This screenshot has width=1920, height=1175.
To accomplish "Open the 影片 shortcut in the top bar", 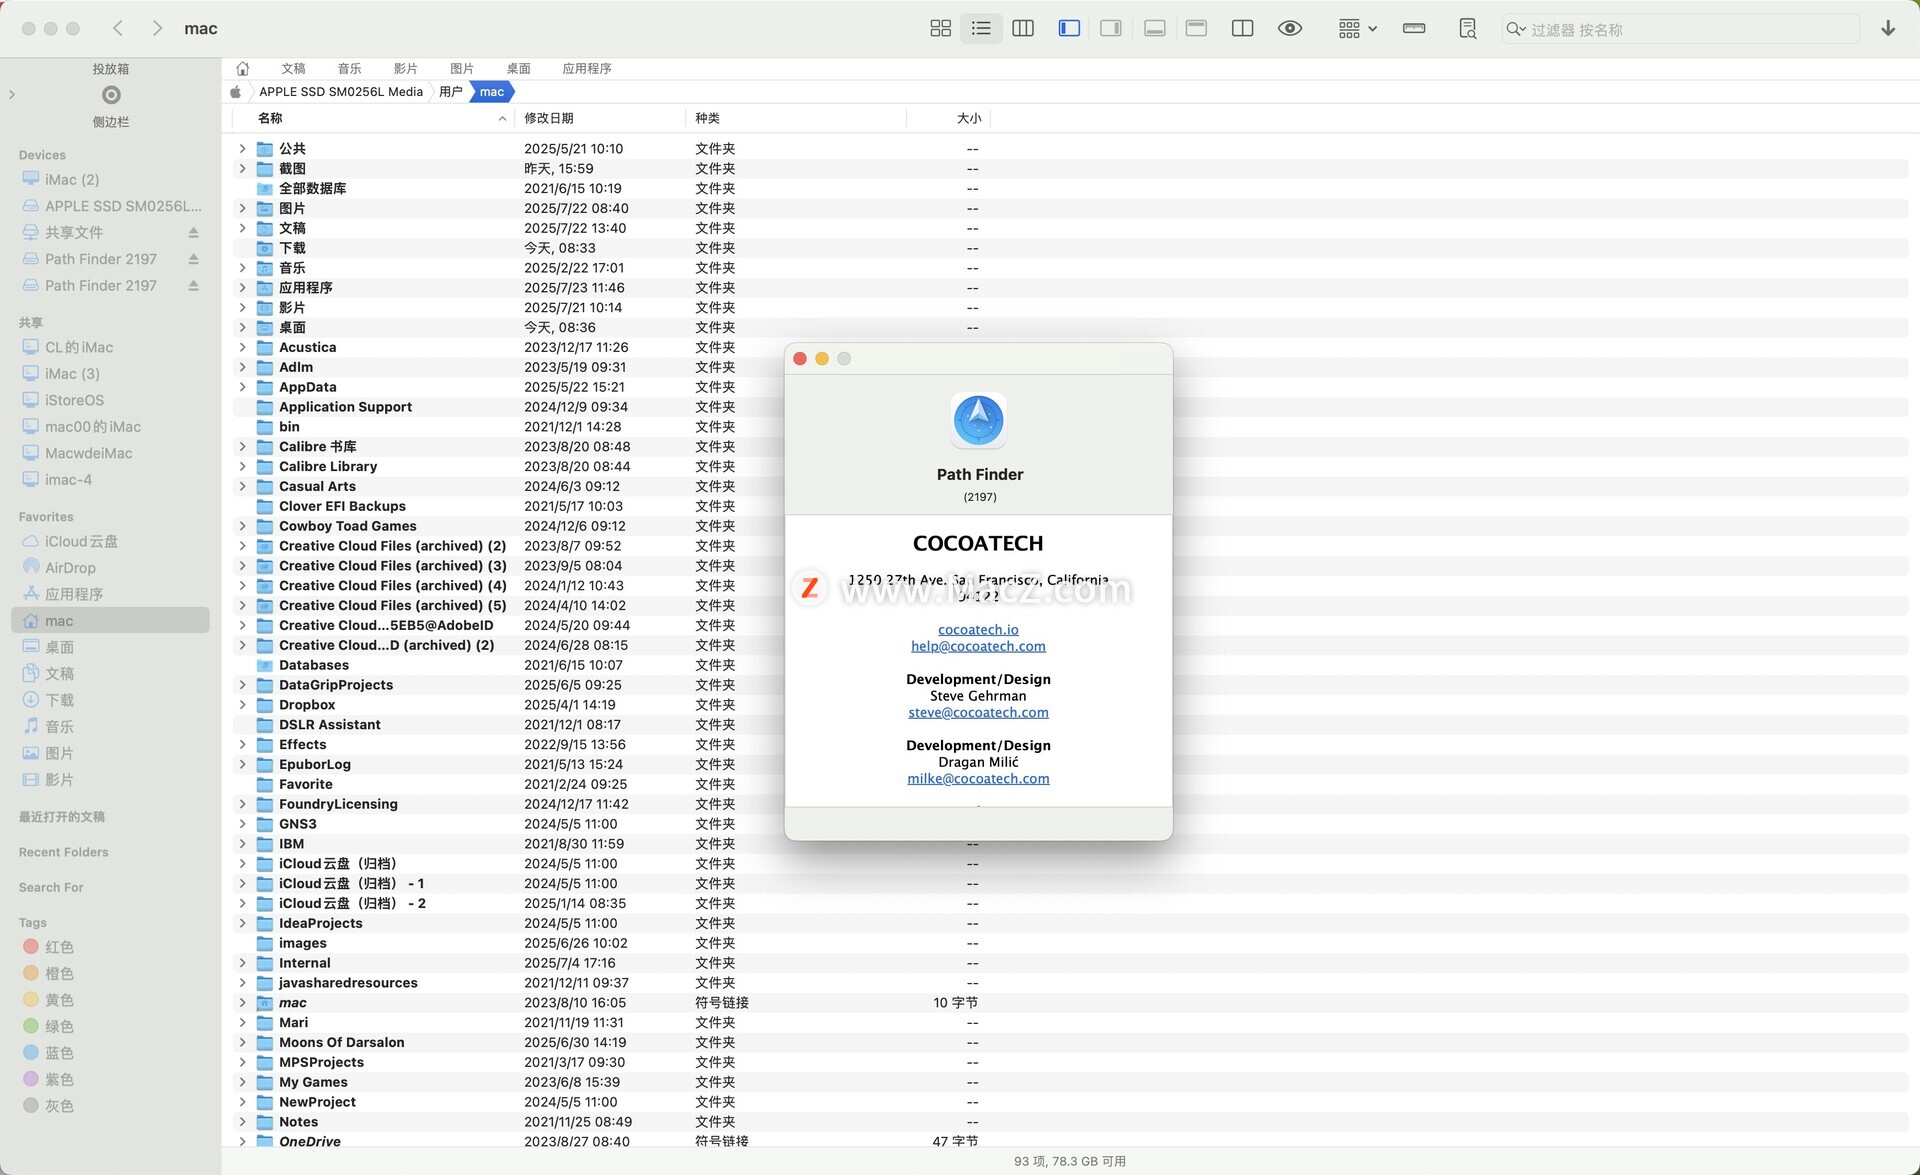I will point(405,68).
